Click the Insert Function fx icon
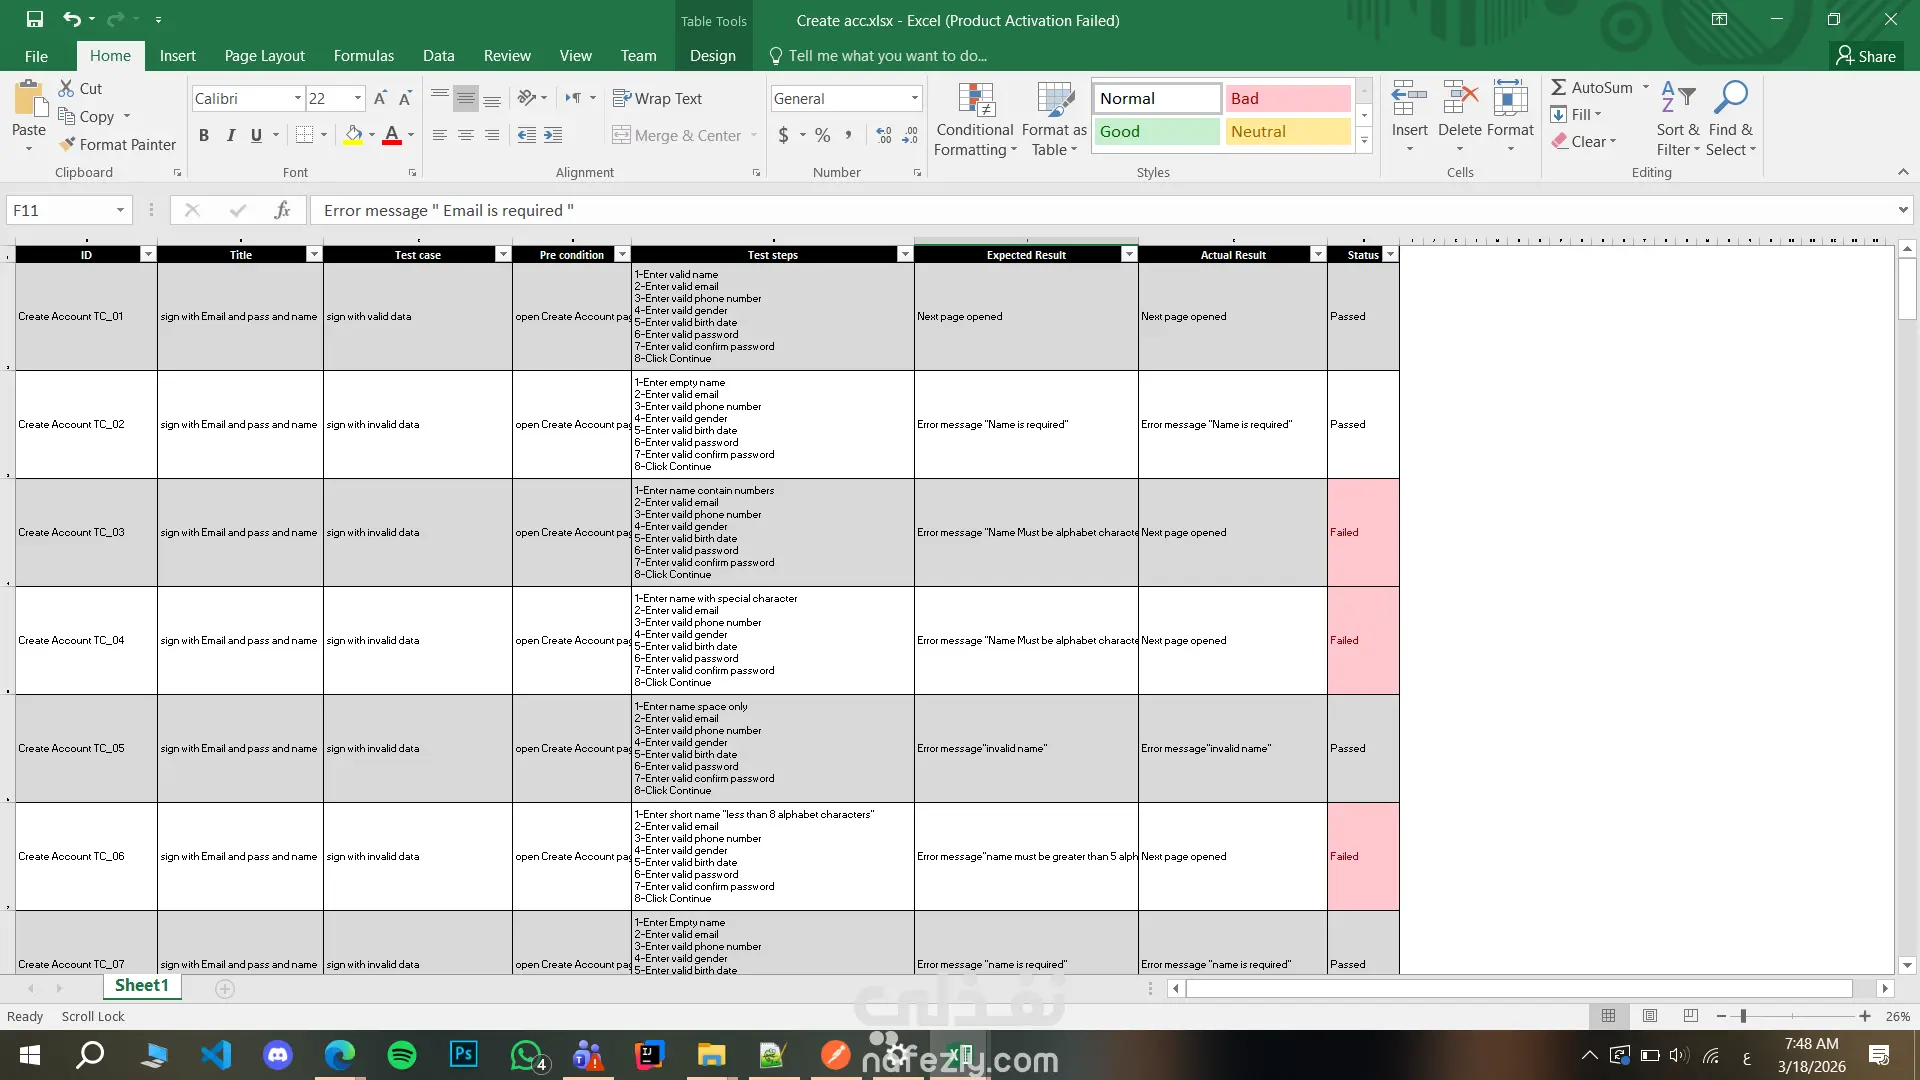 (x=282, y=210)
